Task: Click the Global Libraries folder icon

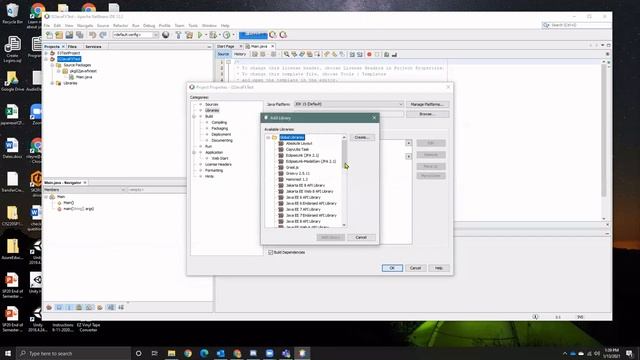Action: click(x=275, y=138)
